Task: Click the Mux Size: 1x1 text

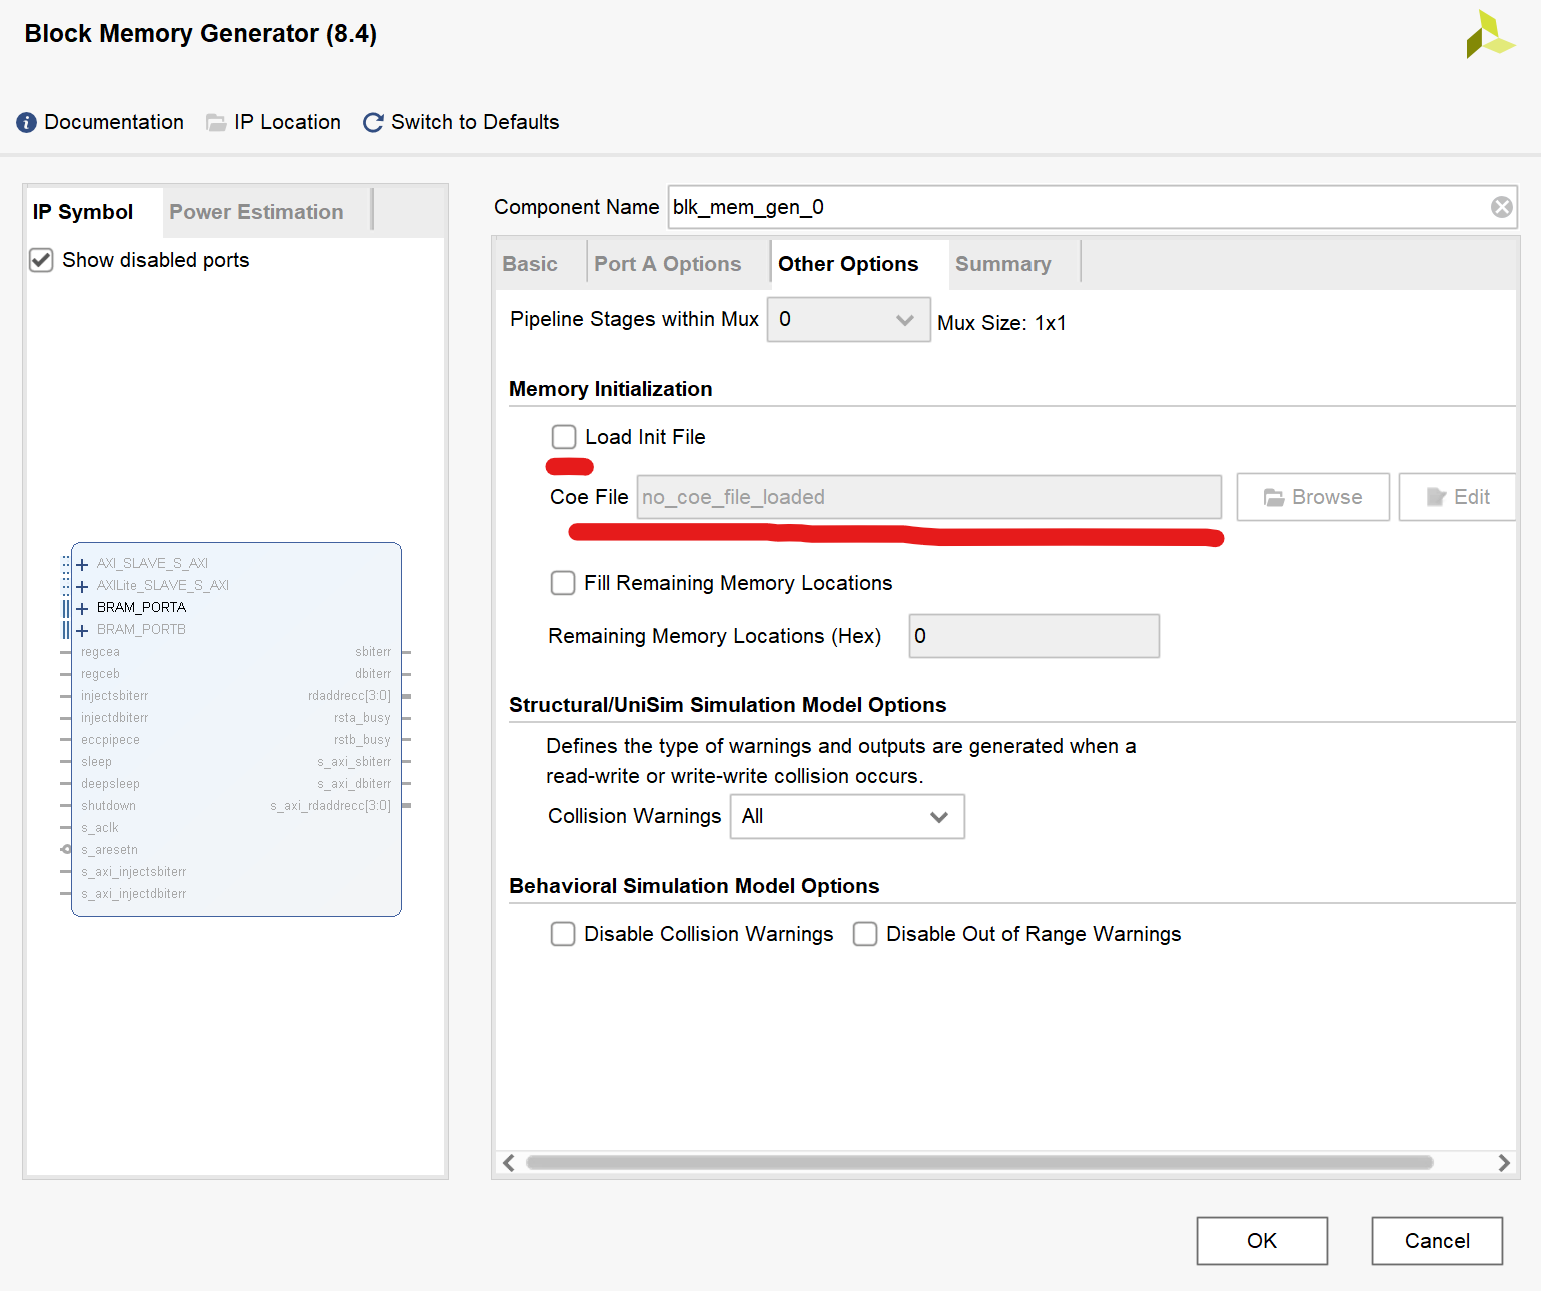Action: (x=1002, y=323)
